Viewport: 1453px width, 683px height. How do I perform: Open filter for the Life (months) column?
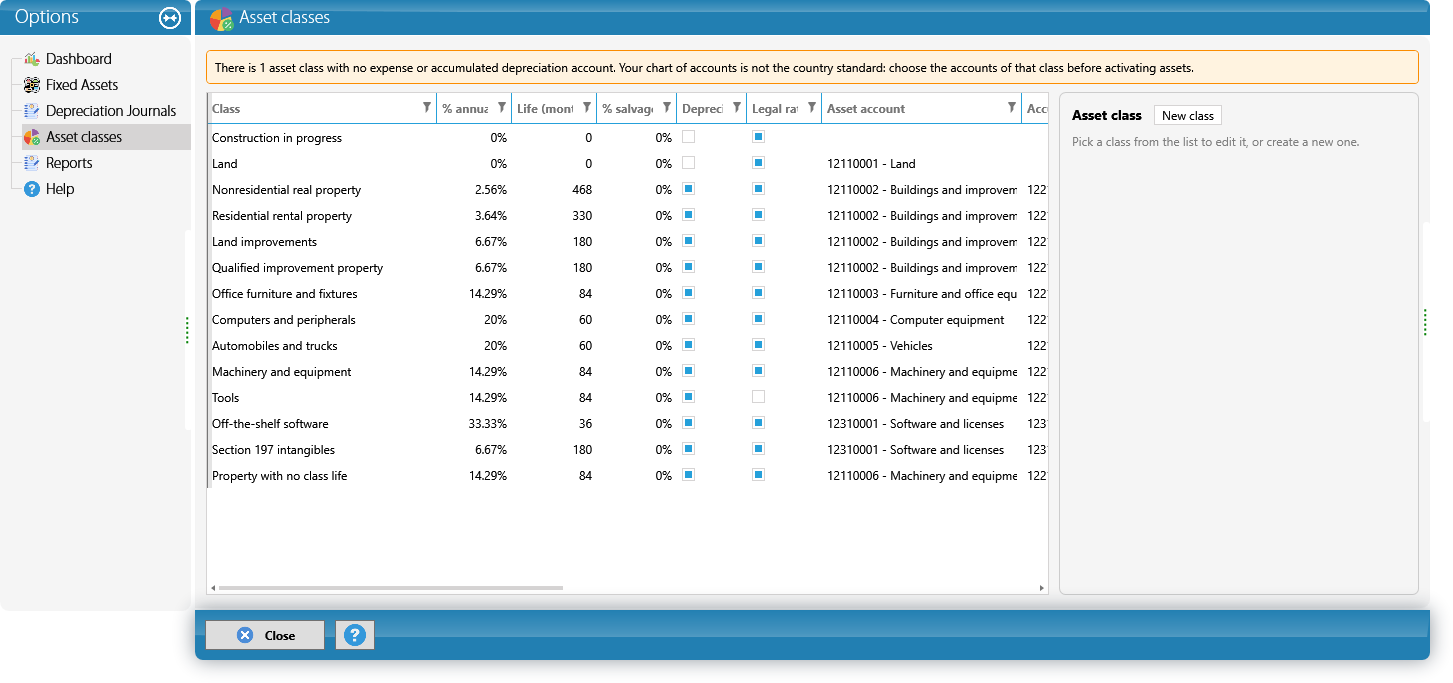[586, 108]
